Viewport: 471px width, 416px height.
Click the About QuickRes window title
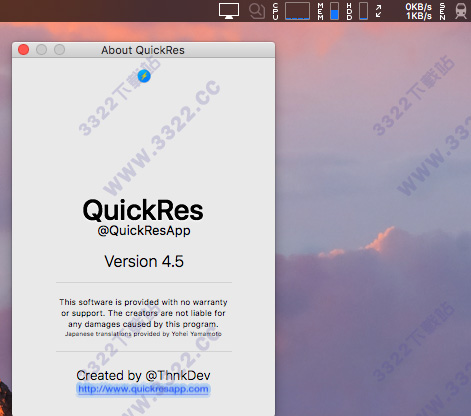[143, 50]
